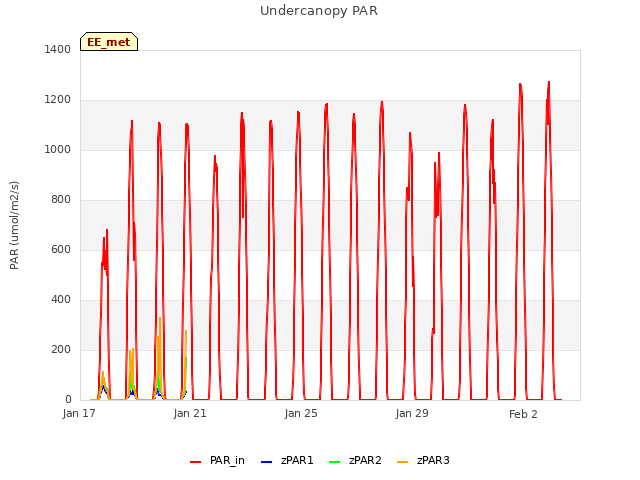Image resolution: width=640 pixels, height=480 pixels.
Task: Click the Feb 2 x-axis label
Action: tap(523, 414)
